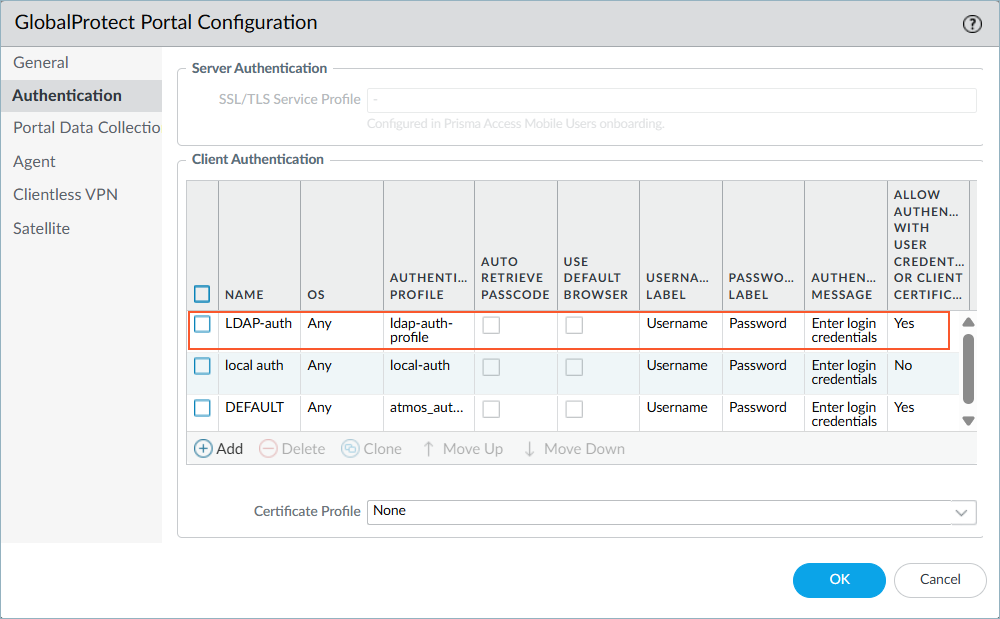Click the Add plus icon

click(x=203, y=449)
